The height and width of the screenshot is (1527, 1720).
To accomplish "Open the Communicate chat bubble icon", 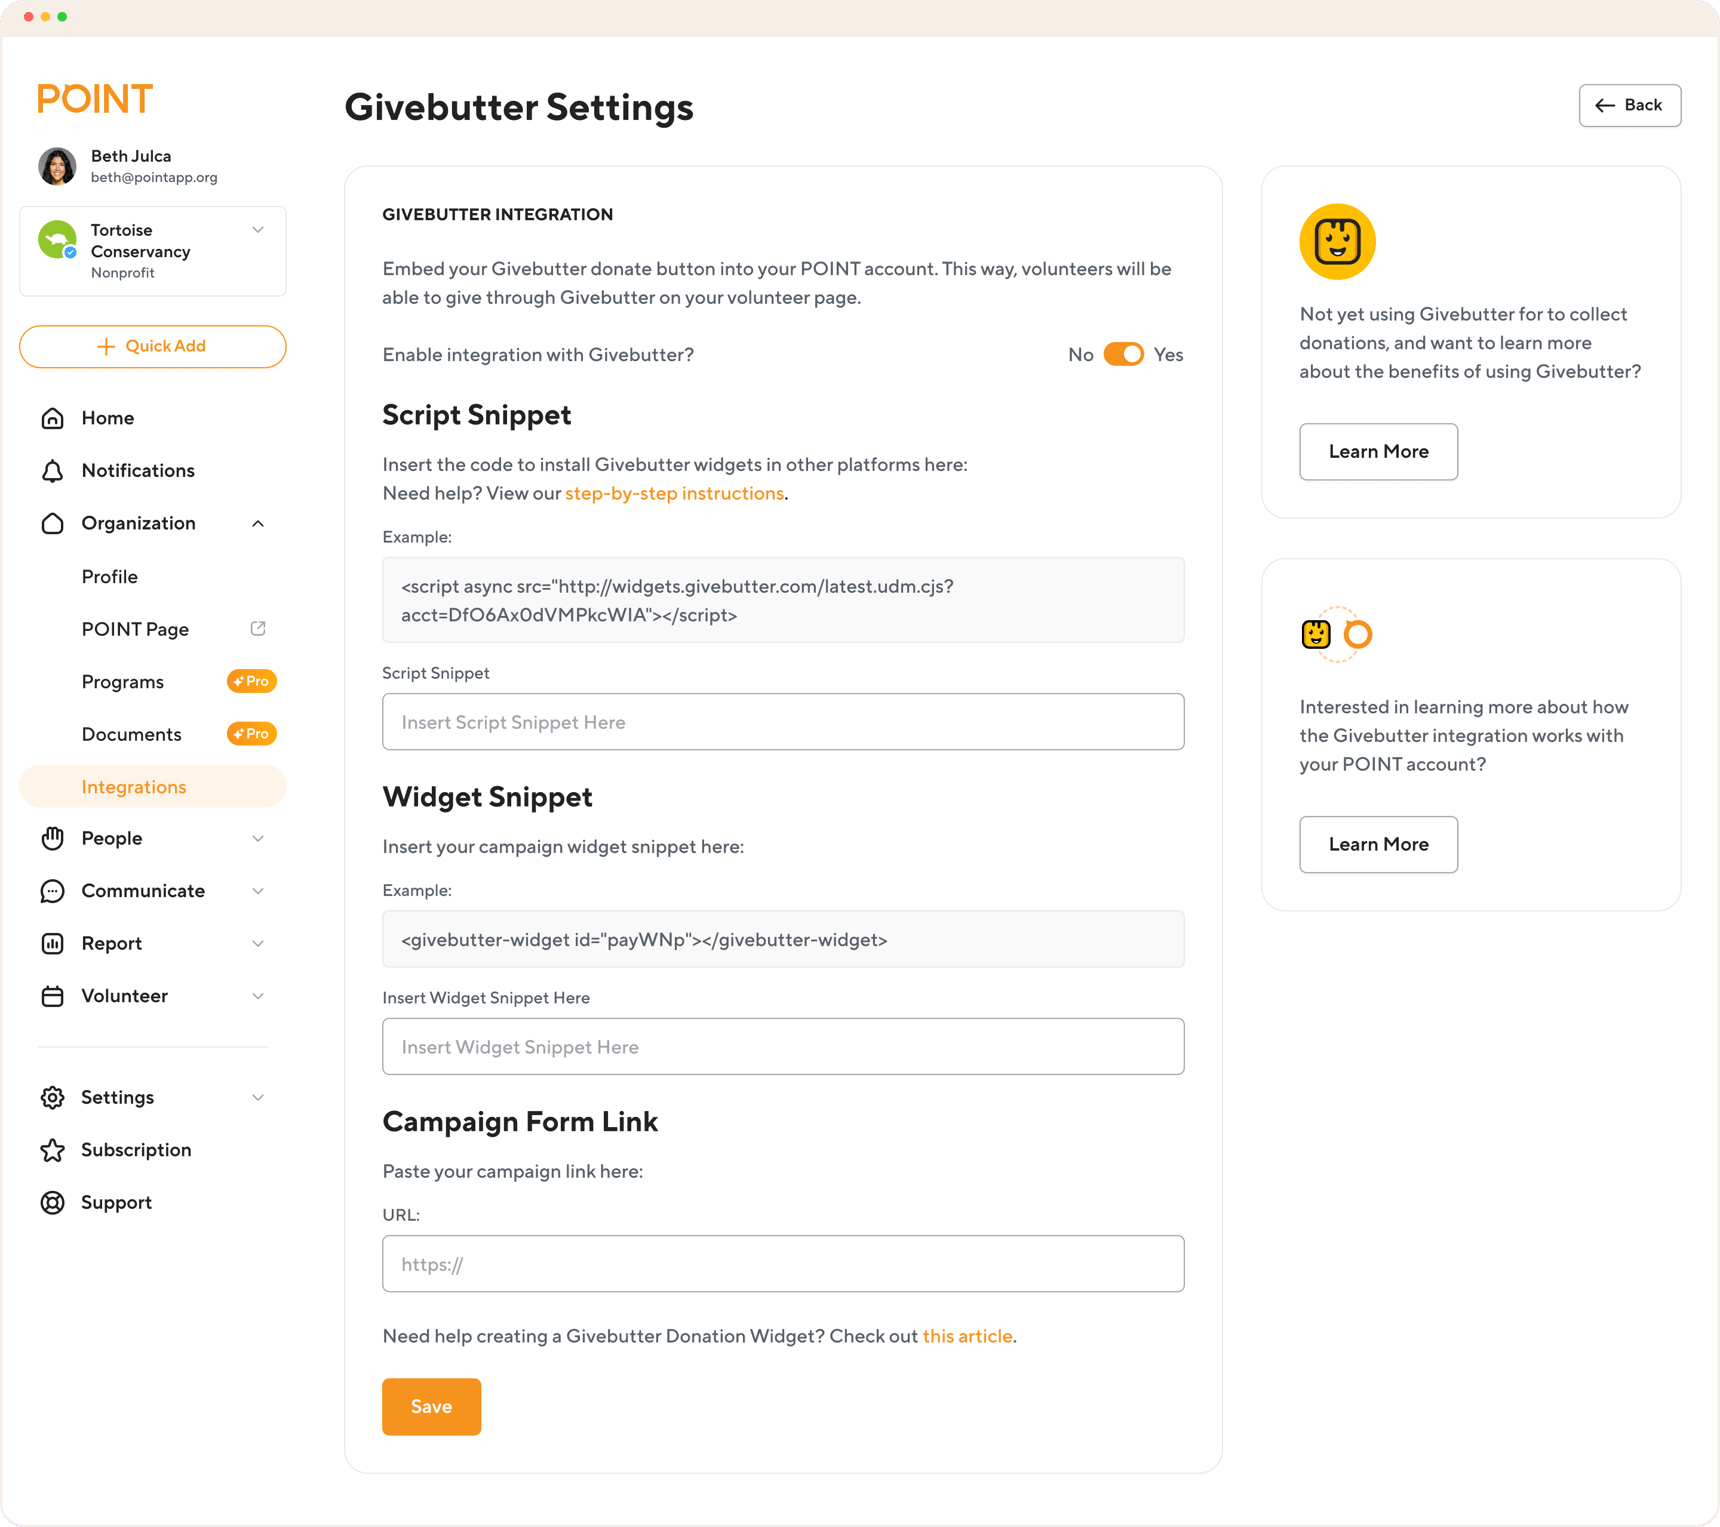I will [53, 890].
